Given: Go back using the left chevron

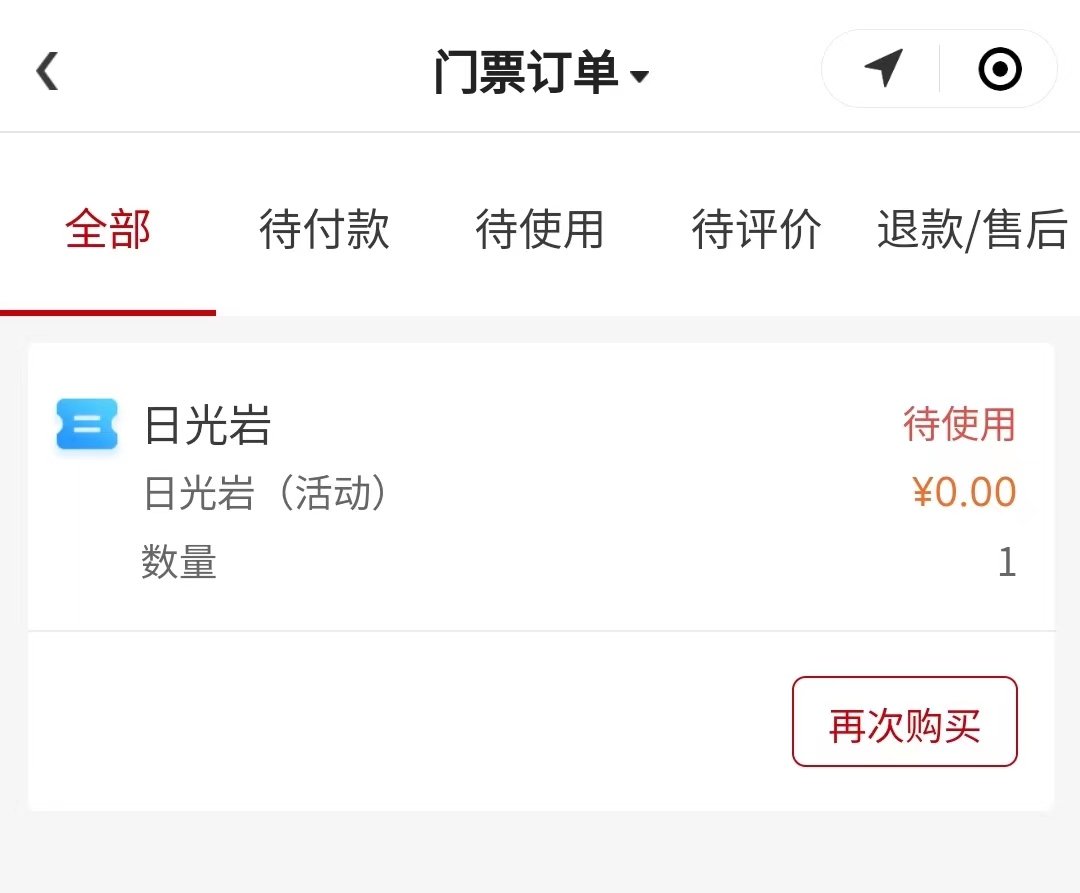Looking at the screenshot, I should pos(47,72).
